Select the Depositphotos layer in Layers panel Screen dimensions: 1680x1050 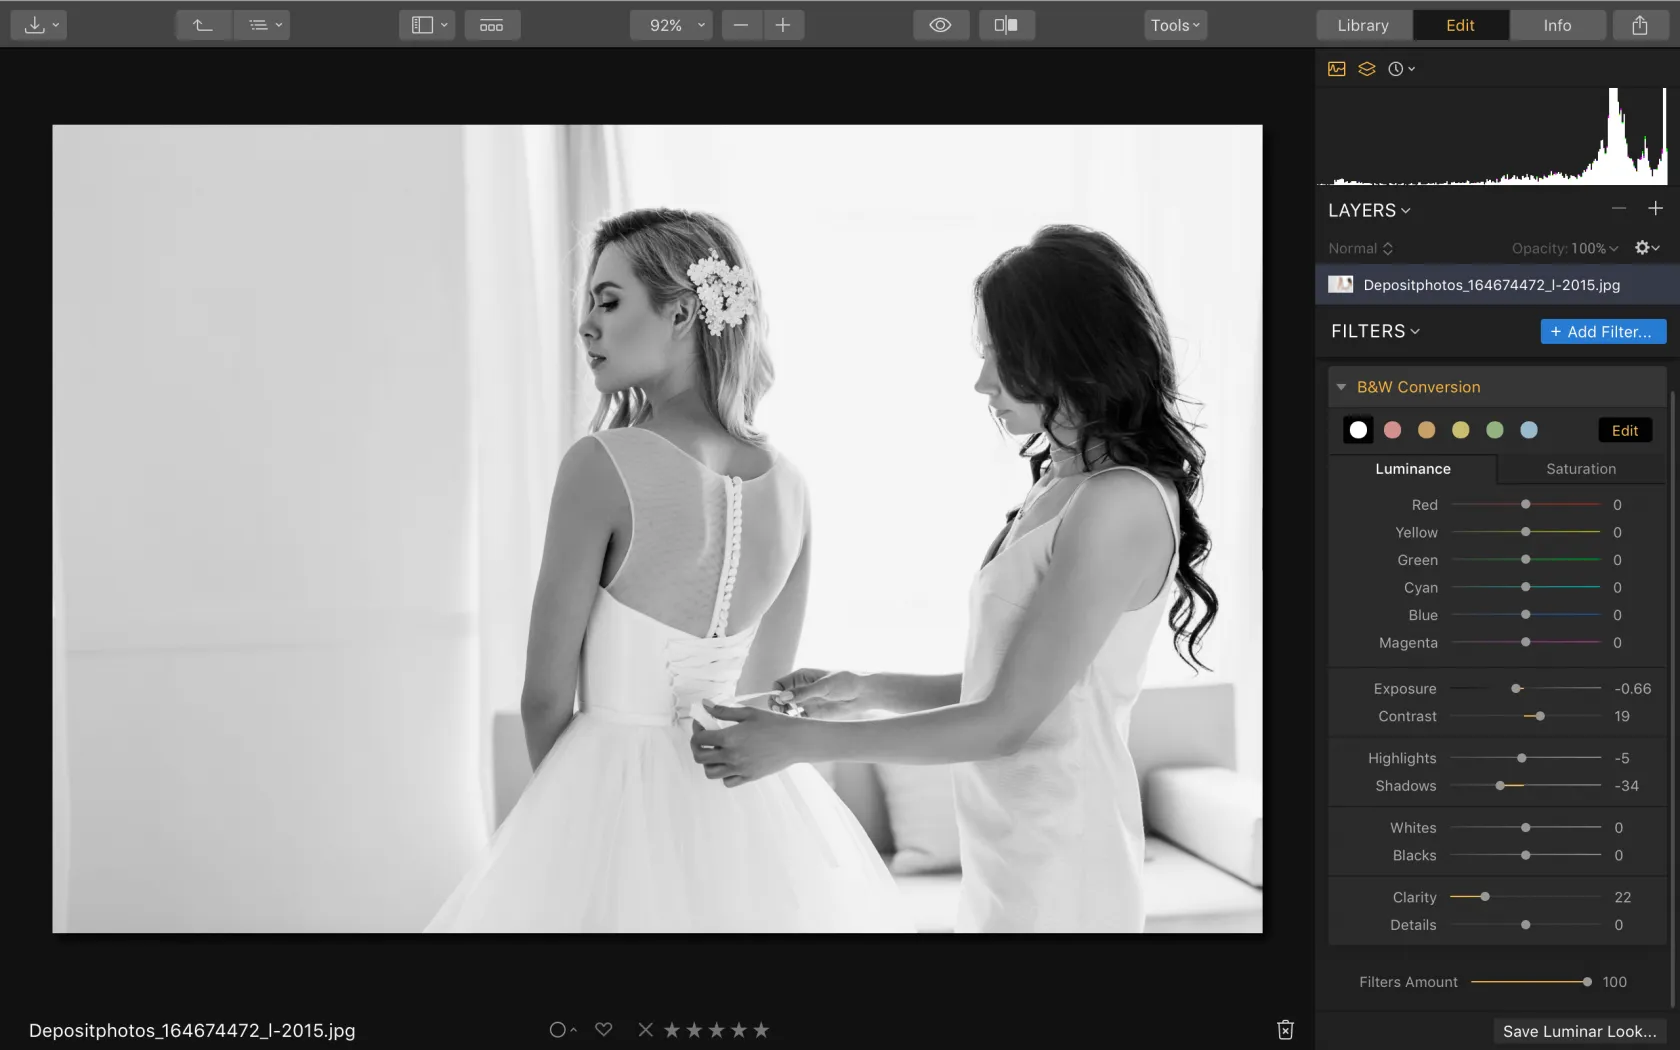[x=1490, y=285]
